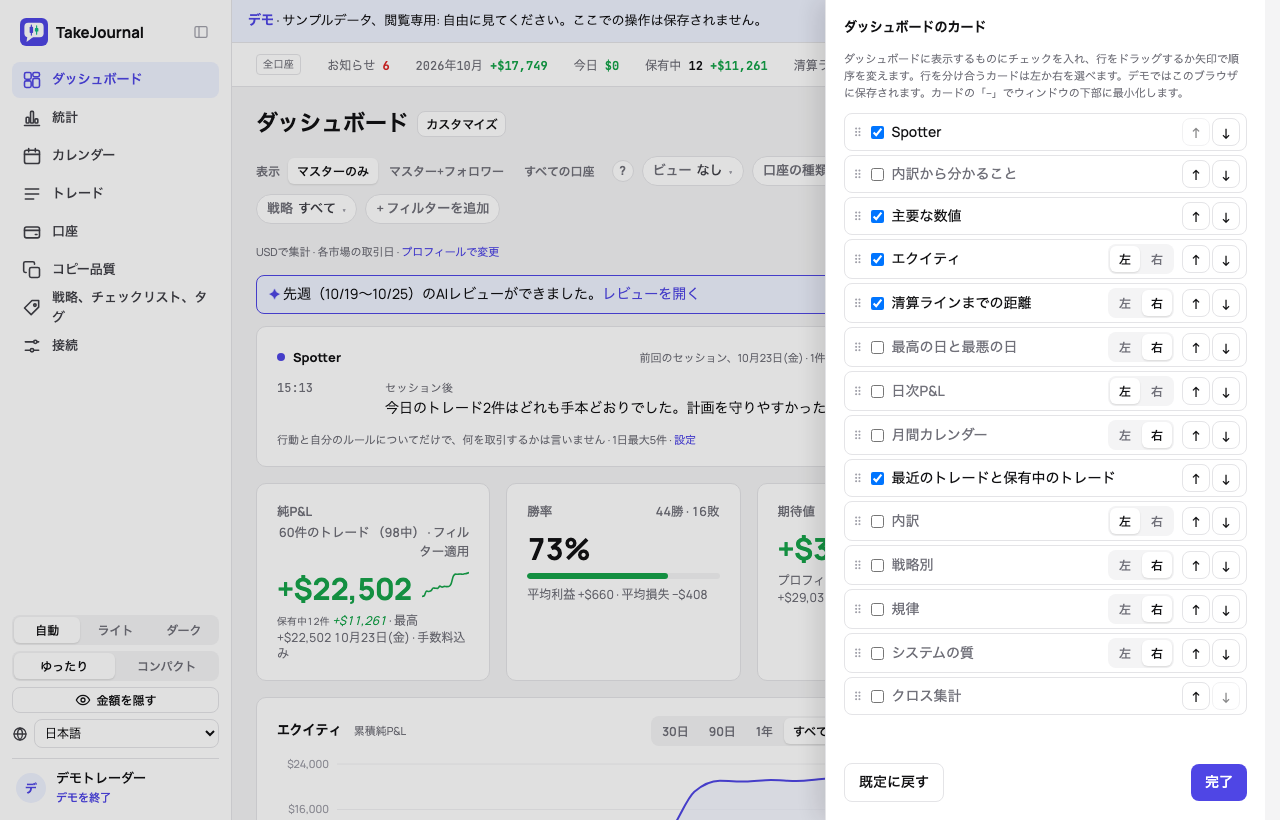
Task: Click the カレンダー calendar icon
Action: pos(32,156)
